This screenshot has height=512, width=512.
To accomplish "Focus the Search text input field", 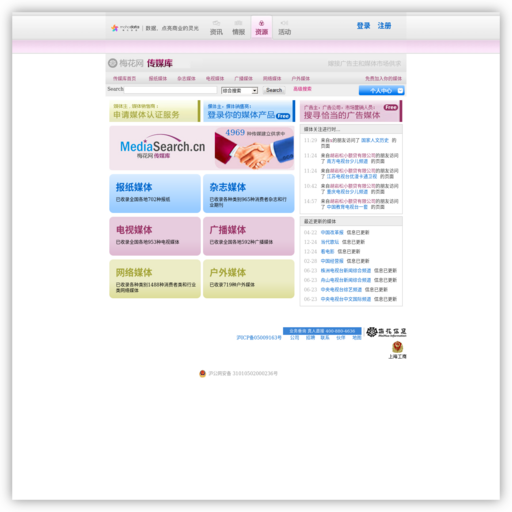I will 170,90.
